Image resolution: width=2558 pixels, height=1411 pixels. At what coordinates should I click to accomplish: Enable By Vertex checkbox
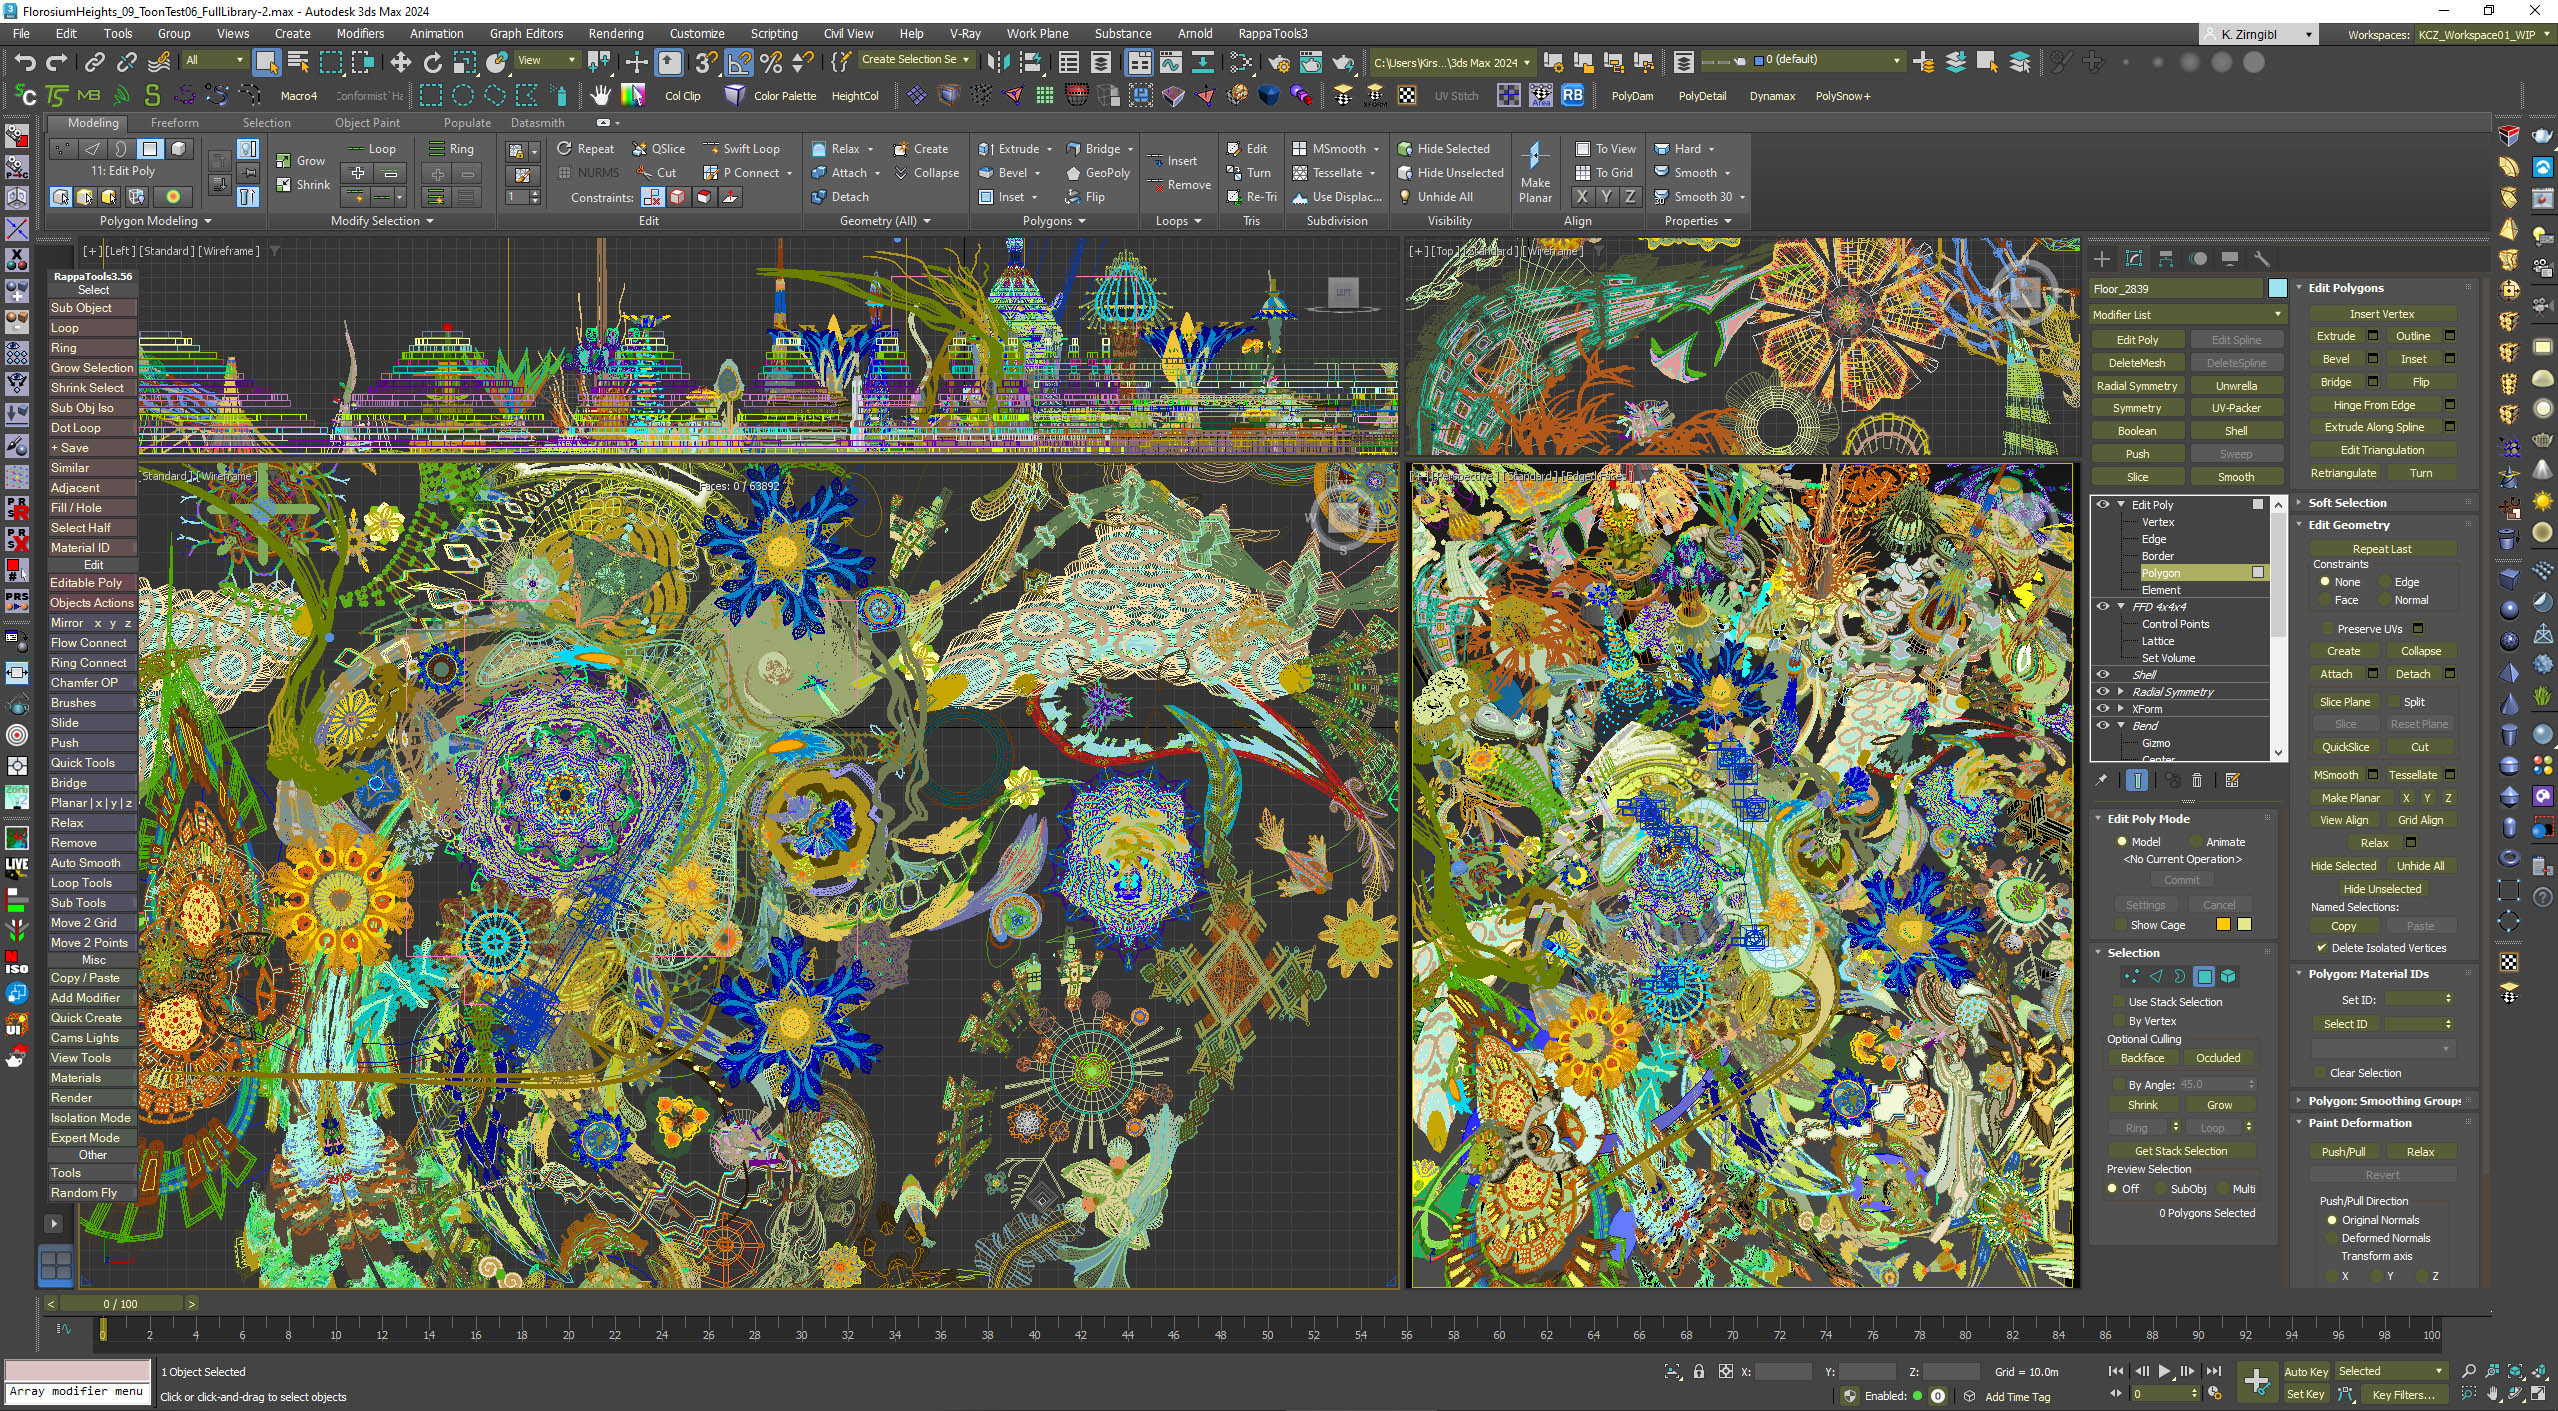click(x=2119, y=1021)
